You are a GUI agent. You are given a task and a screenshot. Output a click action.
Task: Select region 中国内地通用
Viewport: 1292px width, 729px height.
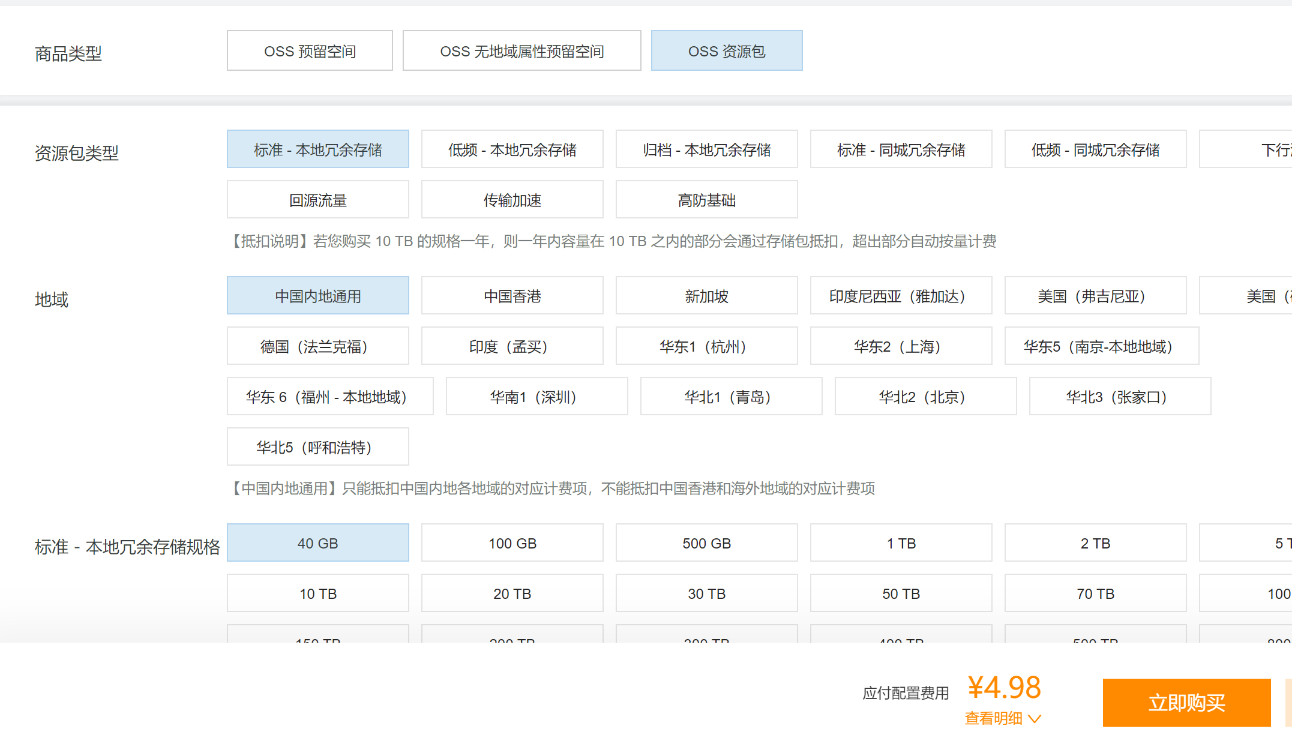[x=318, y=296]
